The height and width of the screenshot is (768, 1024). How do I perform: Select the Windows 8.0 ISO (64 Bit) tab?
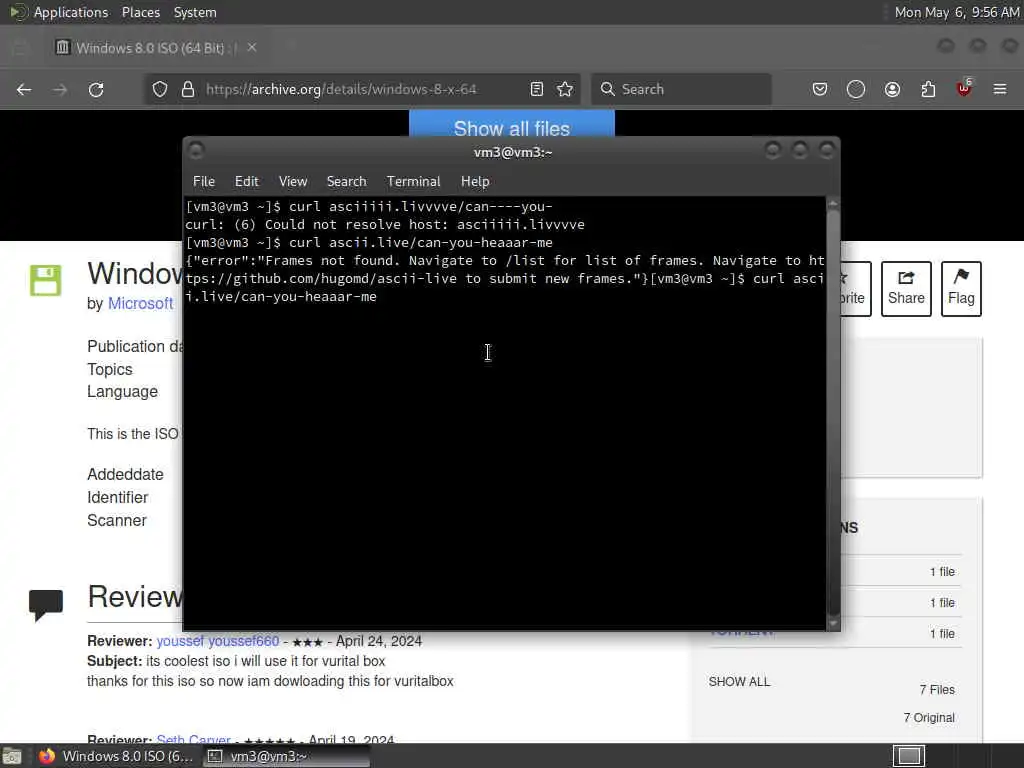(155, 48)
